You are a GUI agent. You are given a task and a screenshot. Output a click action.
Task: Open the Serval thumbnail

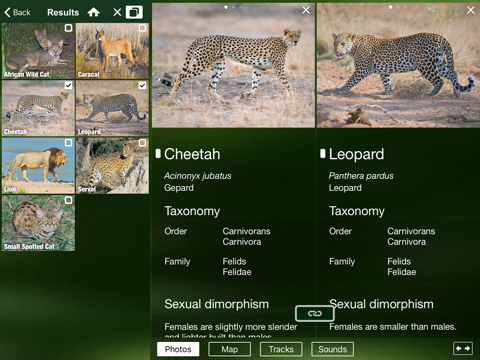112,166
